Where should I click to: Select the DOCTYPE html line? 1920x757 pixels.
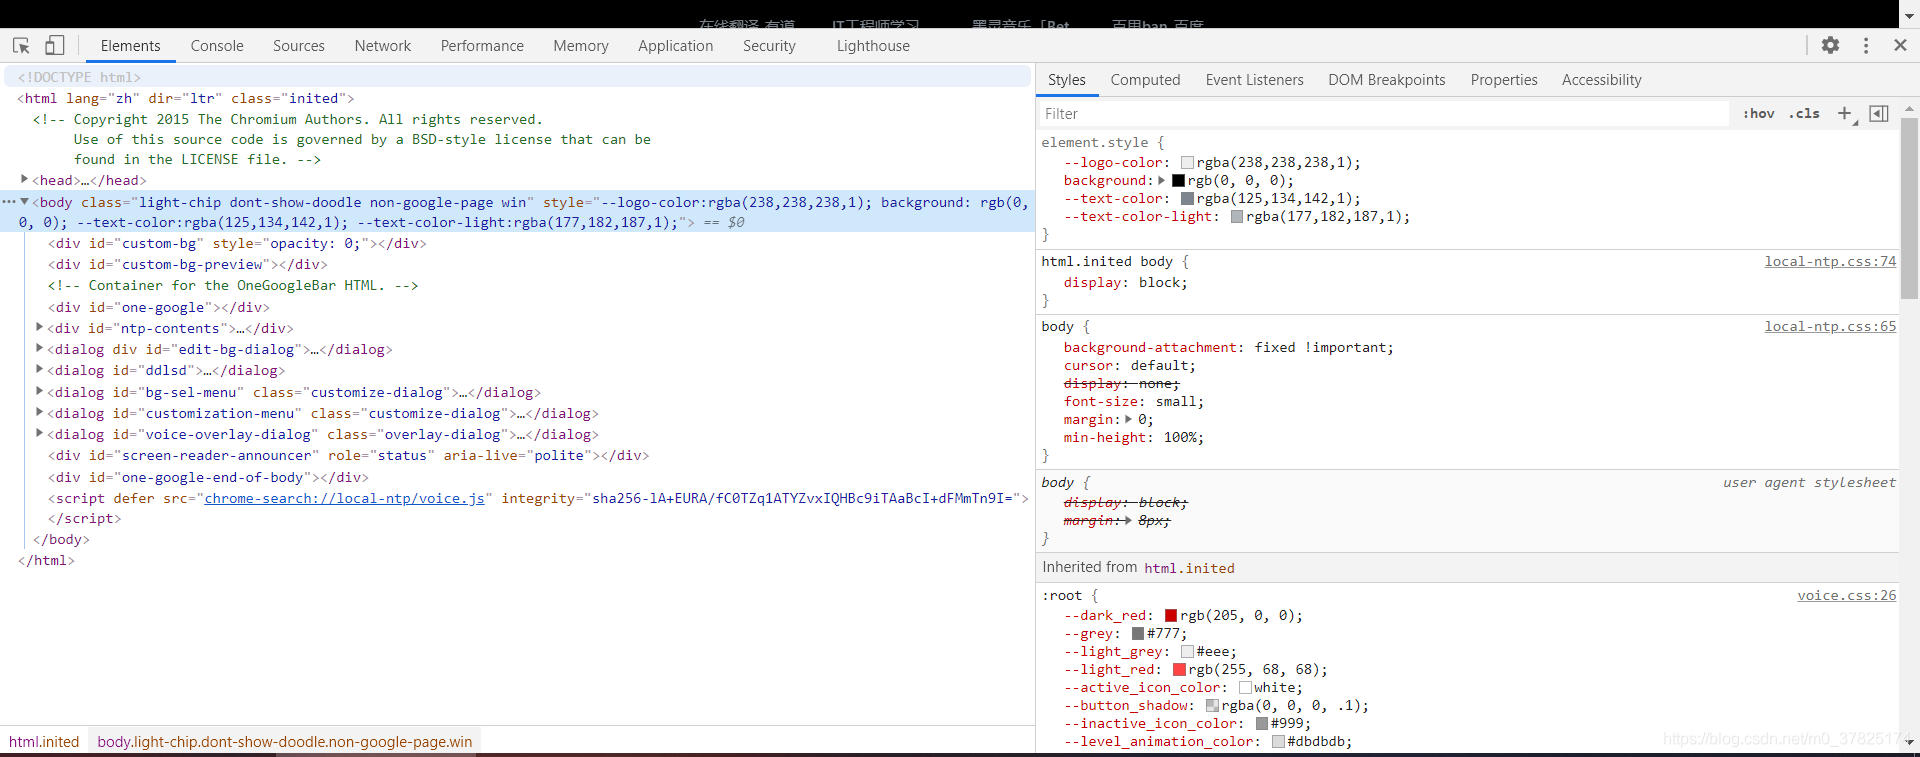[79, 77]
